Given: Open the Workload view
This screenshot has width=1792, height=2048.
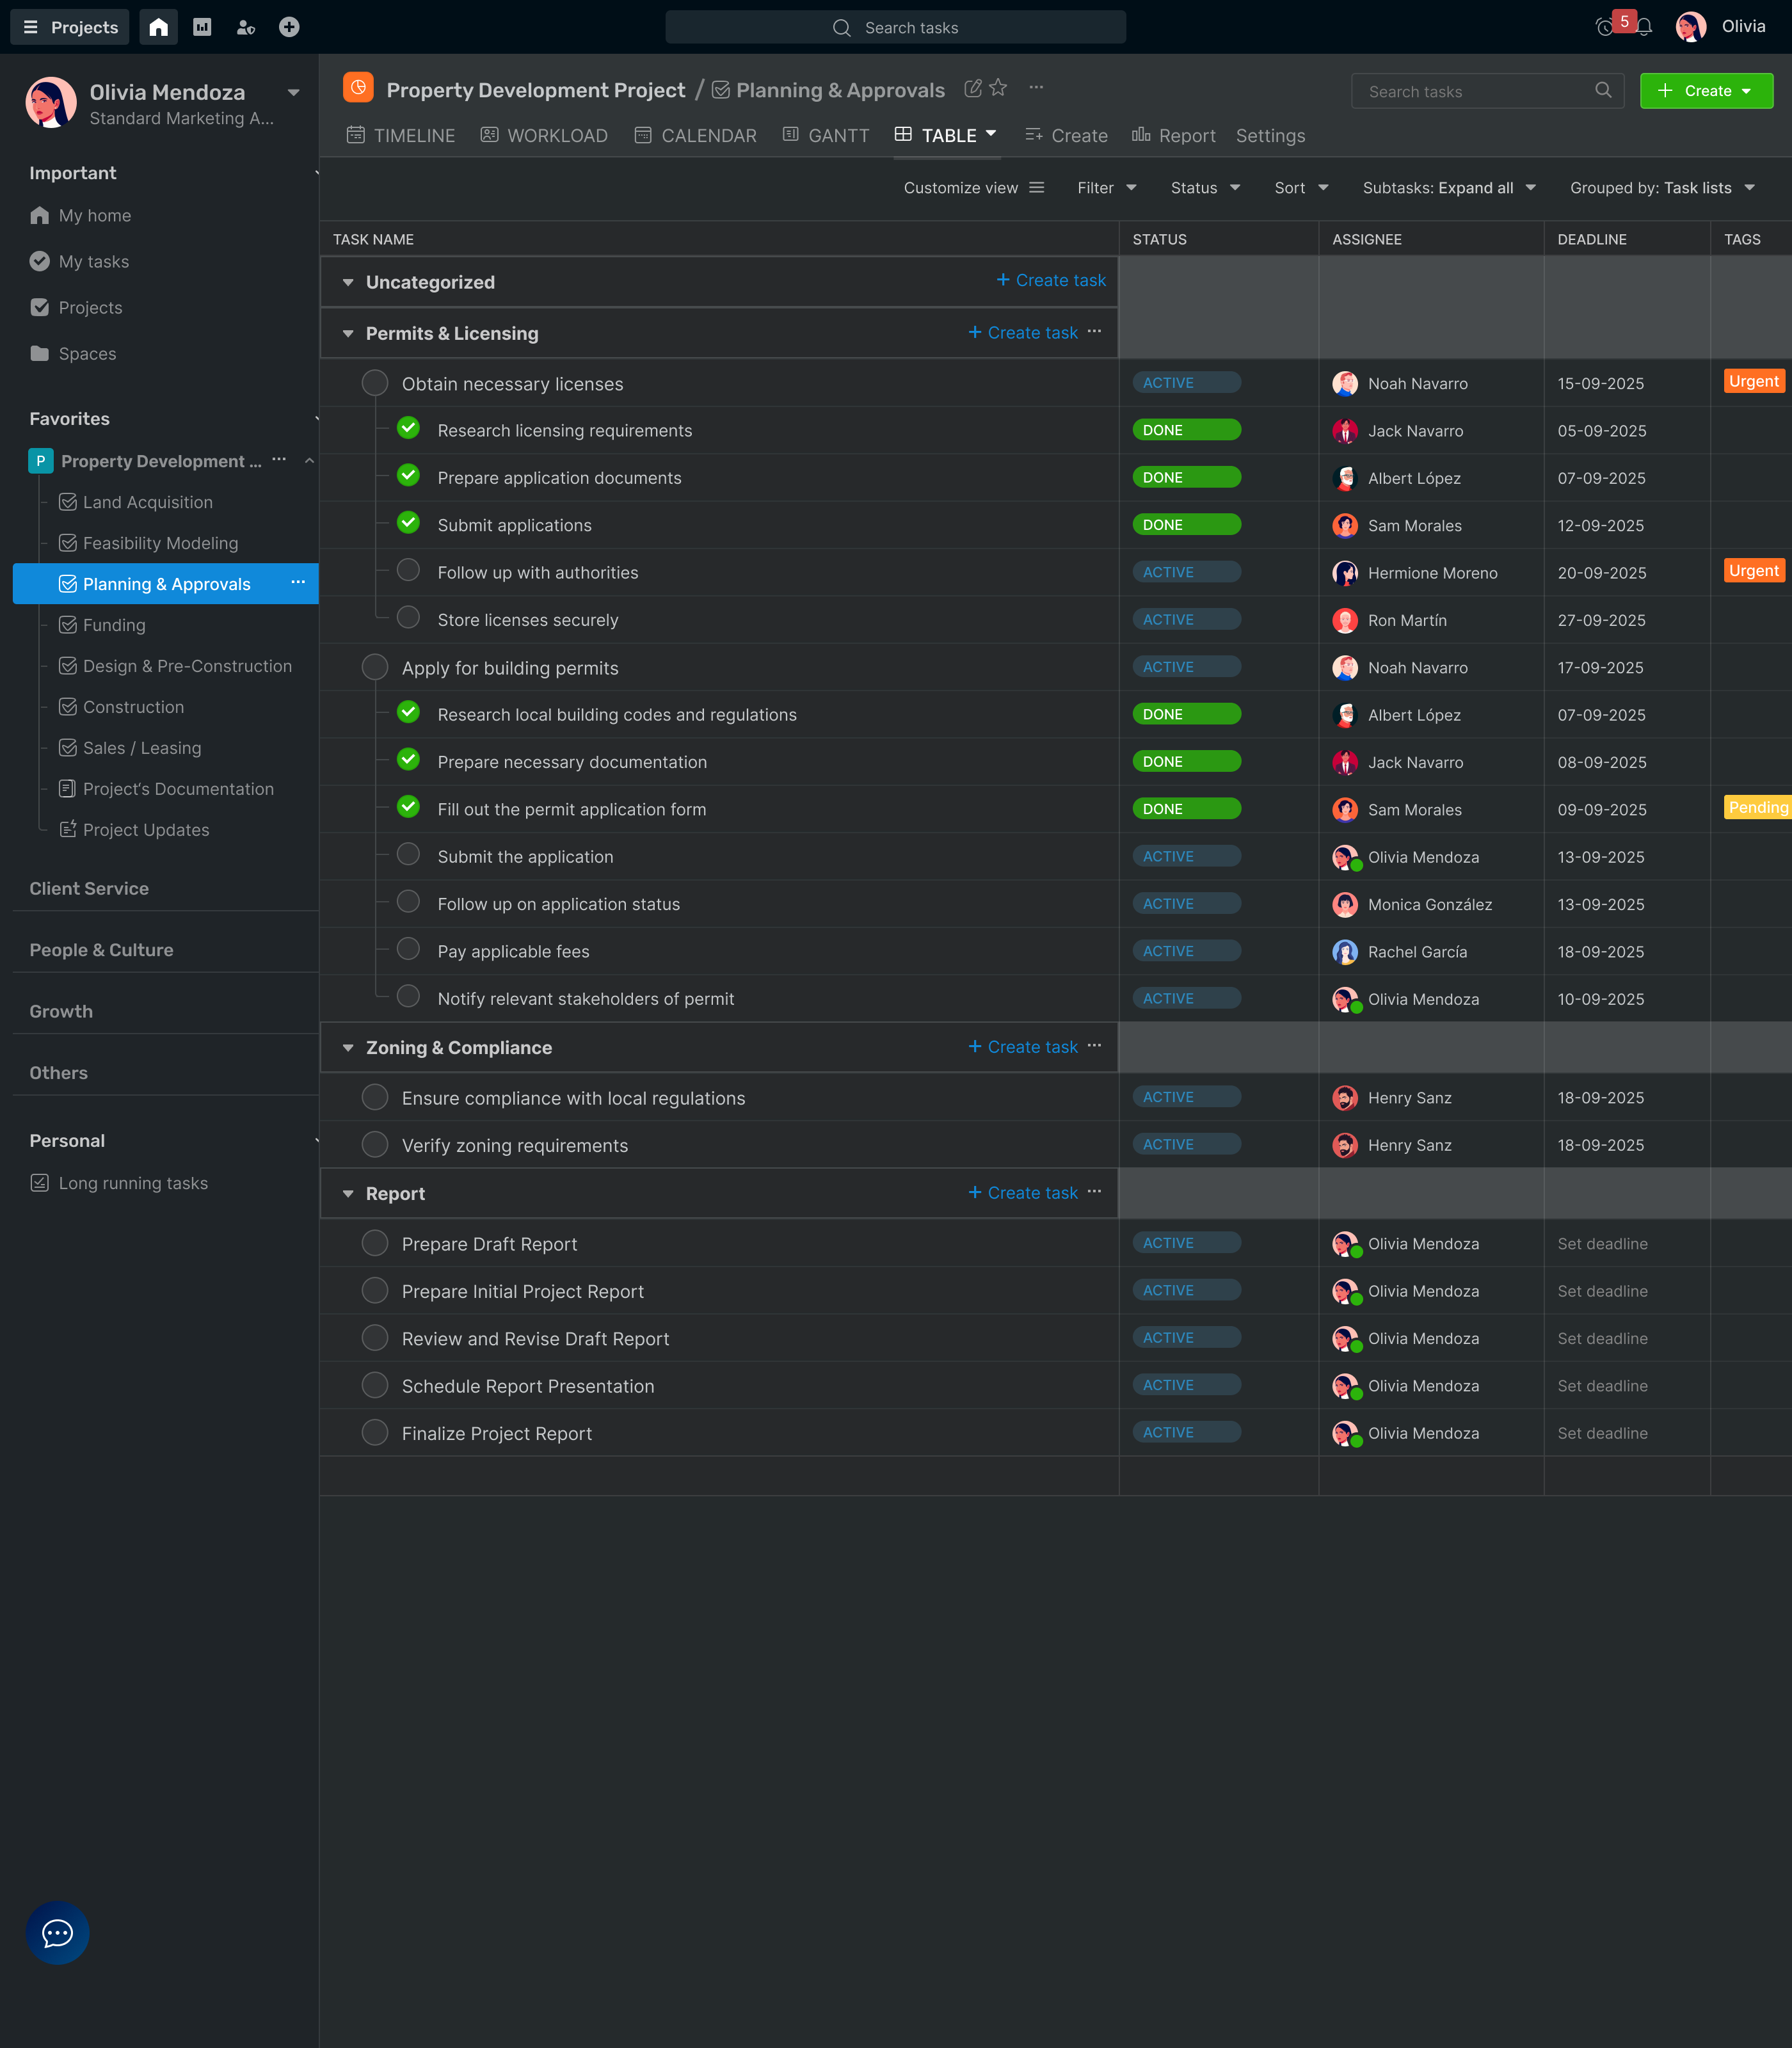Looking at the screenshot, I should [489, 135].
